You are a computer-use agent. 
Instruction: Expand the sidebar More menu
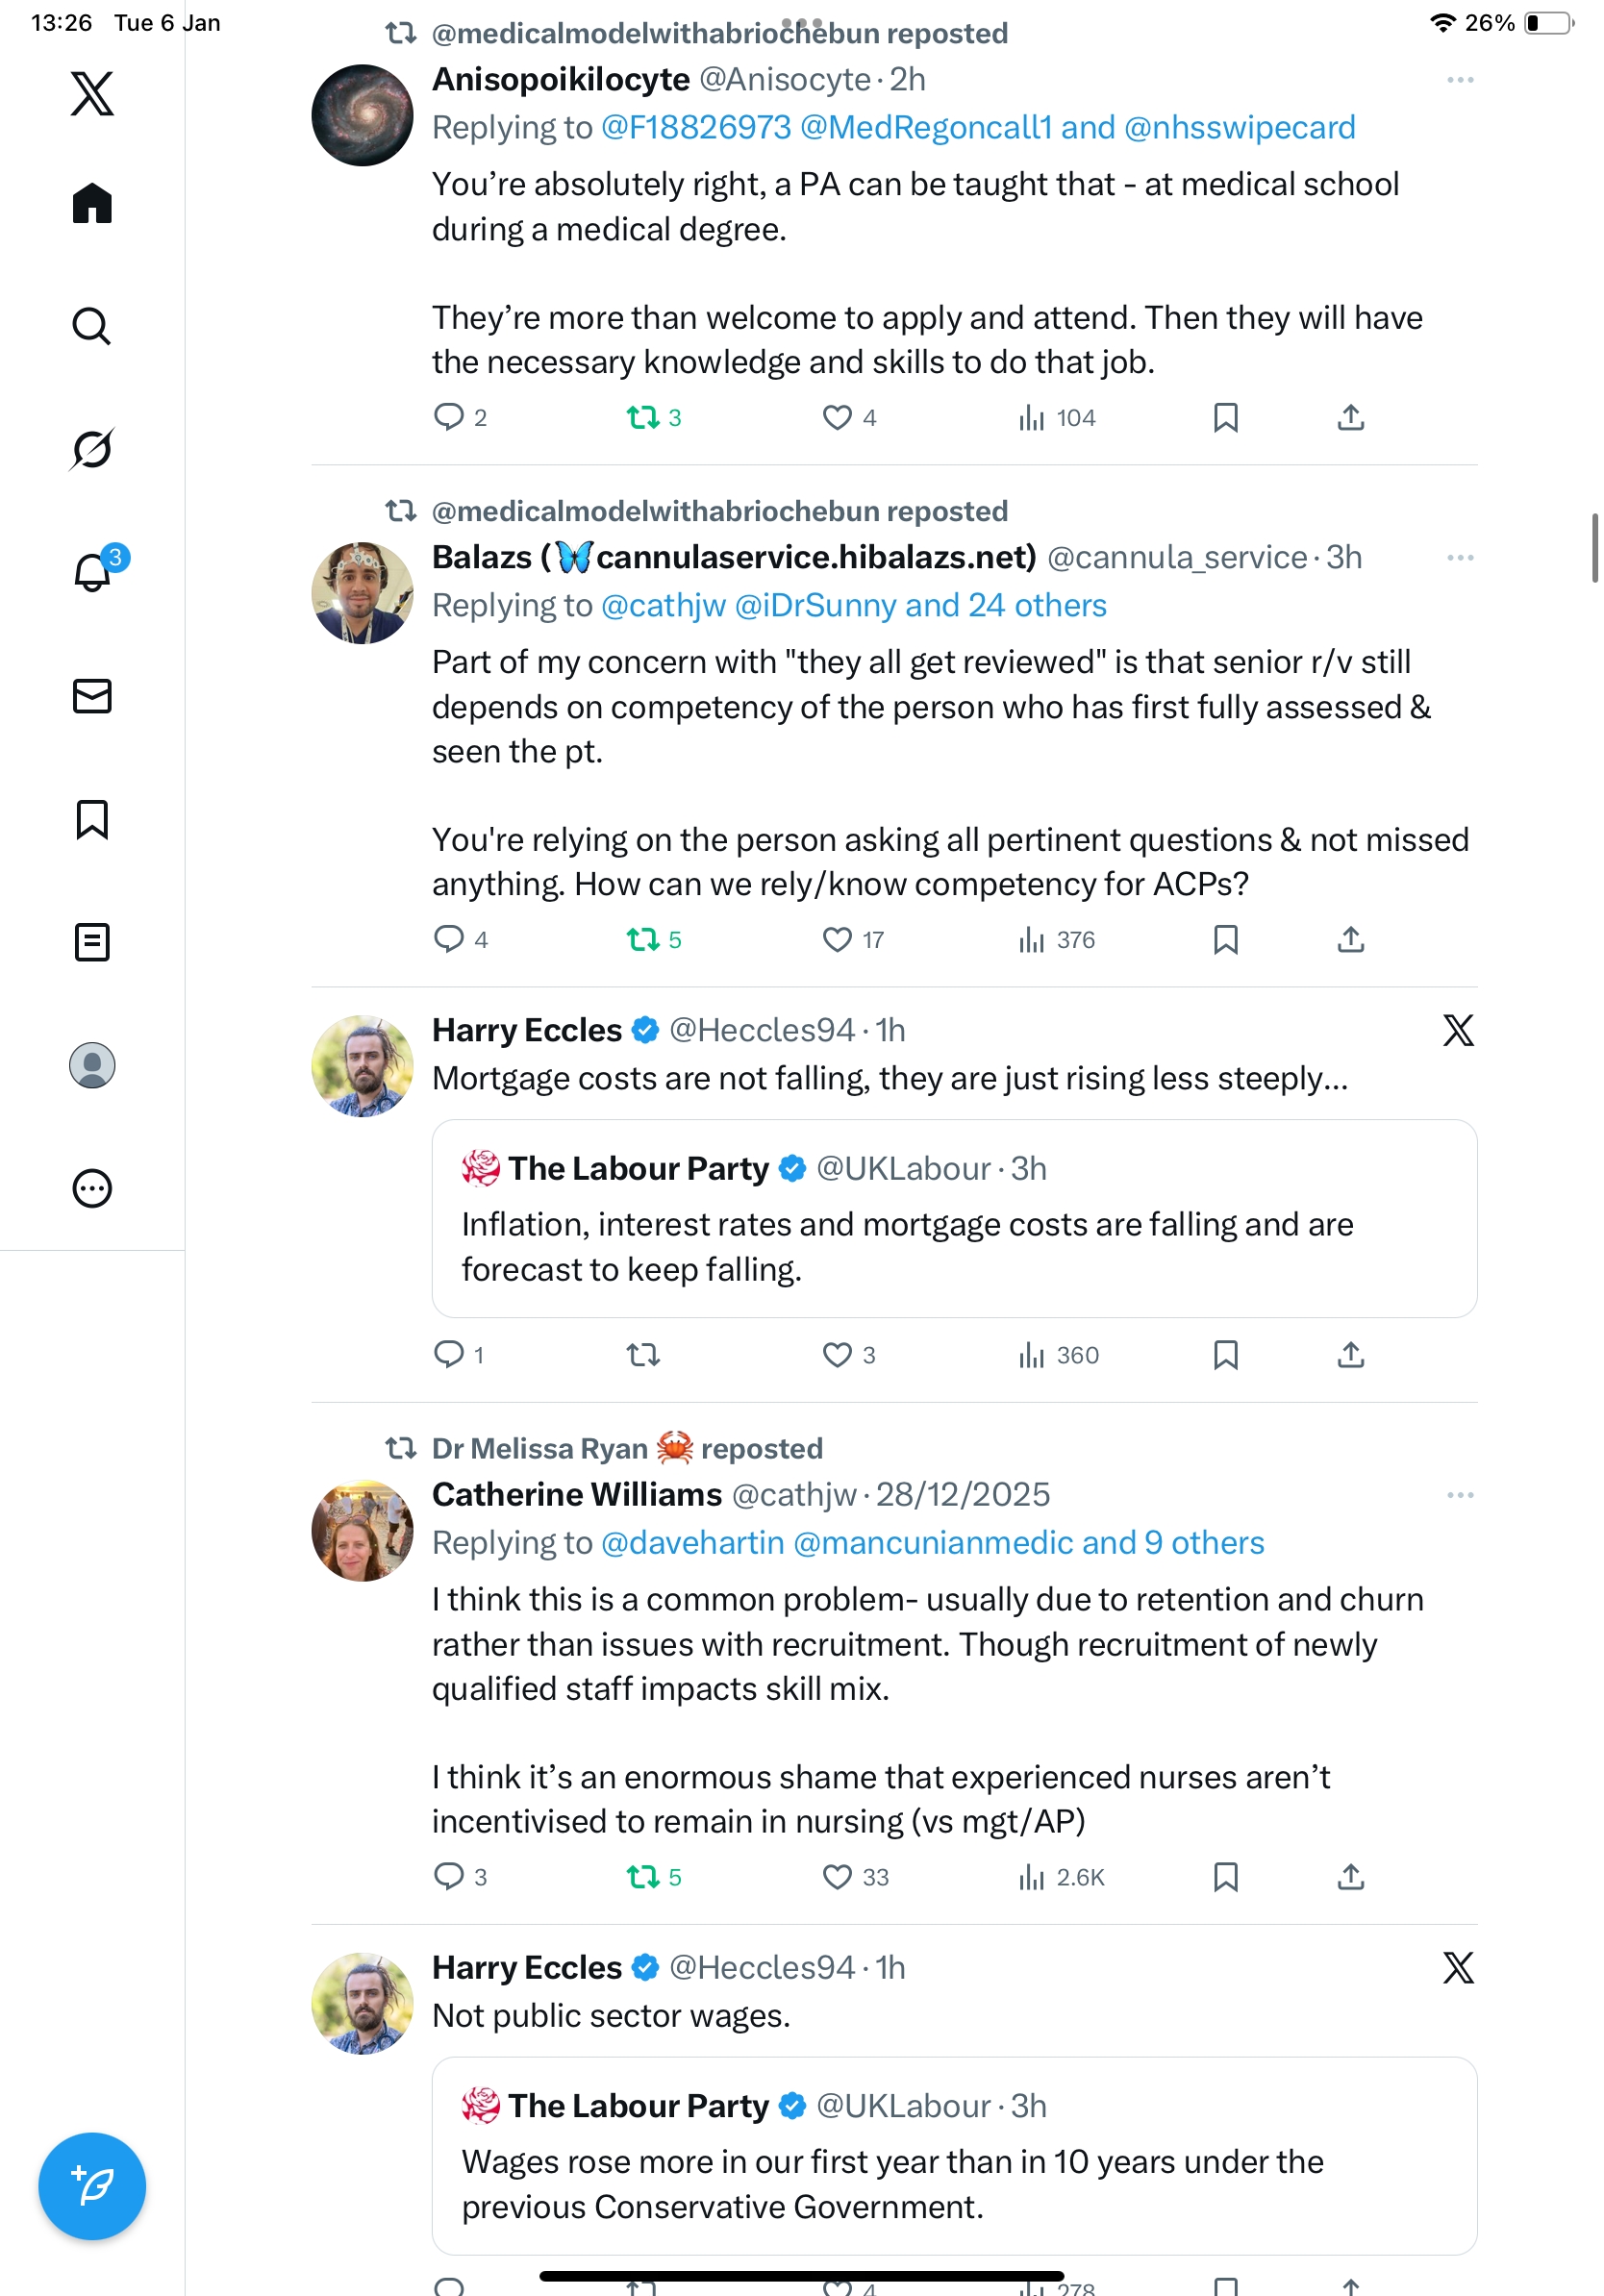pyautogui.click(x=92, y=1189)
